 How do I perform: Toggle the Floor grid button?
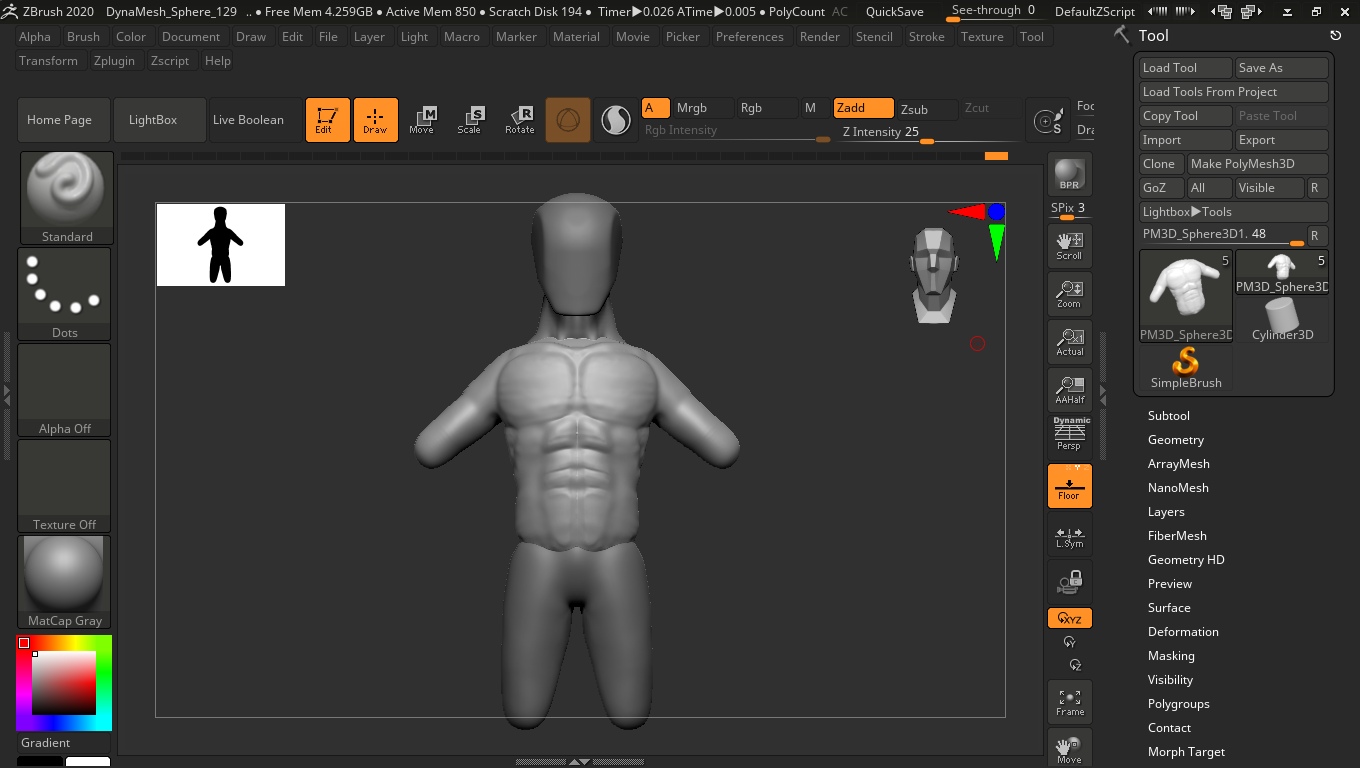tap(1069, 486)
